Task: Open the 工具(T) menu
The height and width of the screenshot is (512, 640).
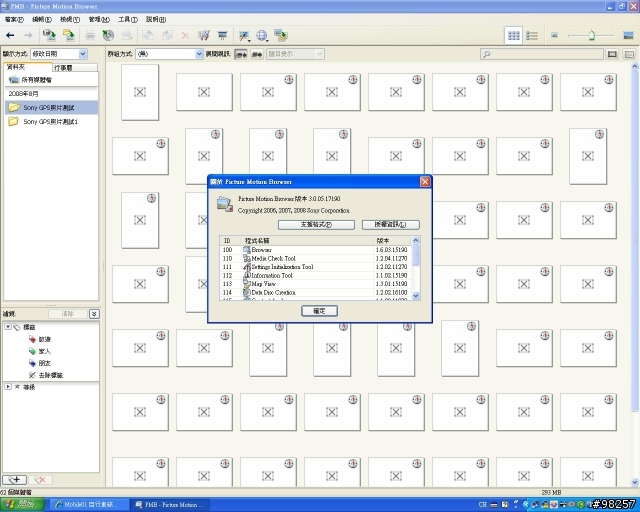Action: tap(128, 19)
